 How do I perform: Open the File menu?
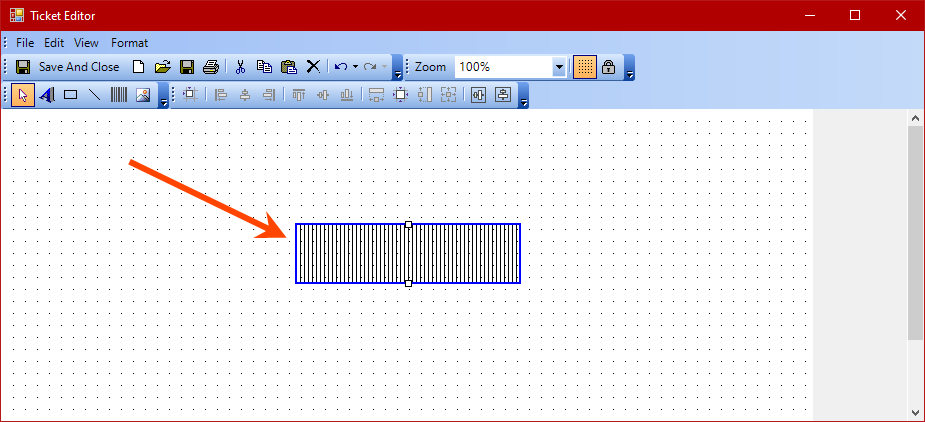pyautogui.click(x=25, y=43)
